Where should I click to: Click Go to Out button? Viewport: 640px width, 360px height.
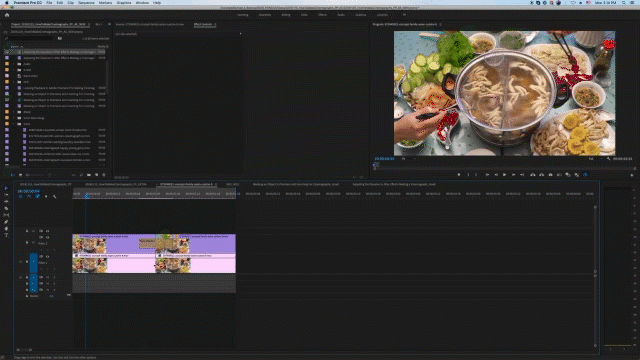pos(522,175)
